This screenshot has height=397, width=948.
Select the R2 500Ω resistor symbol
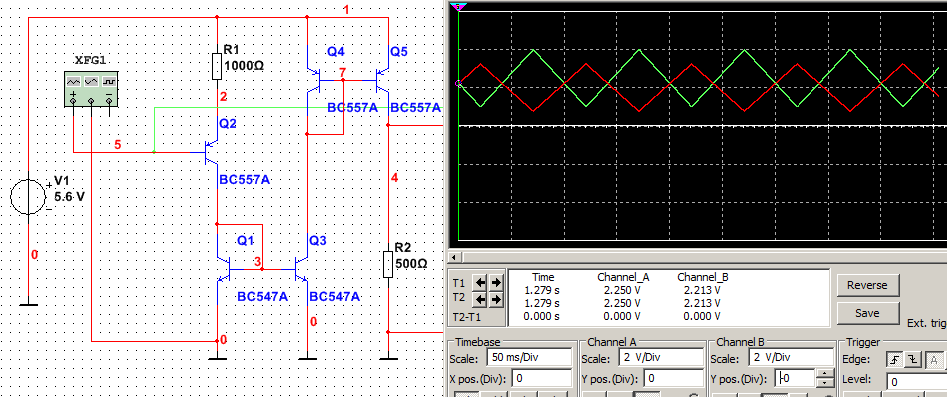tap(388, 265)
